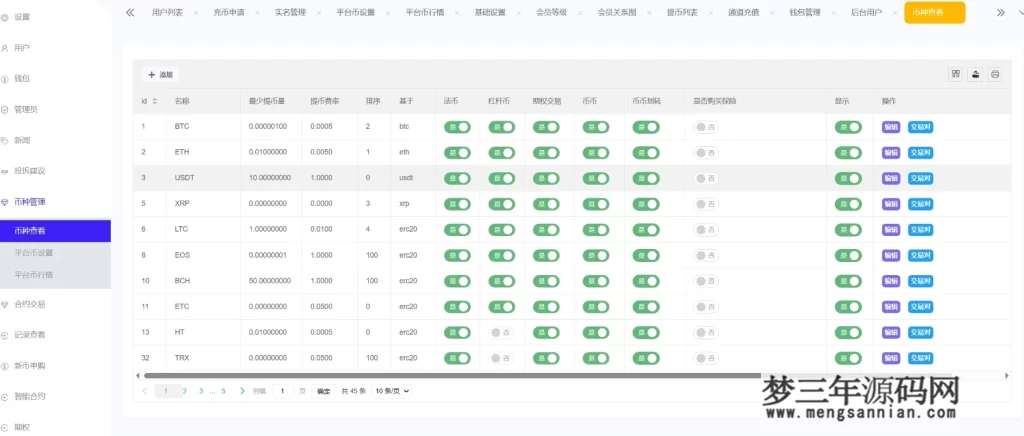Switch to the 用户列表 tab
The image size is (1024, 436).
(x=167, y=13)
